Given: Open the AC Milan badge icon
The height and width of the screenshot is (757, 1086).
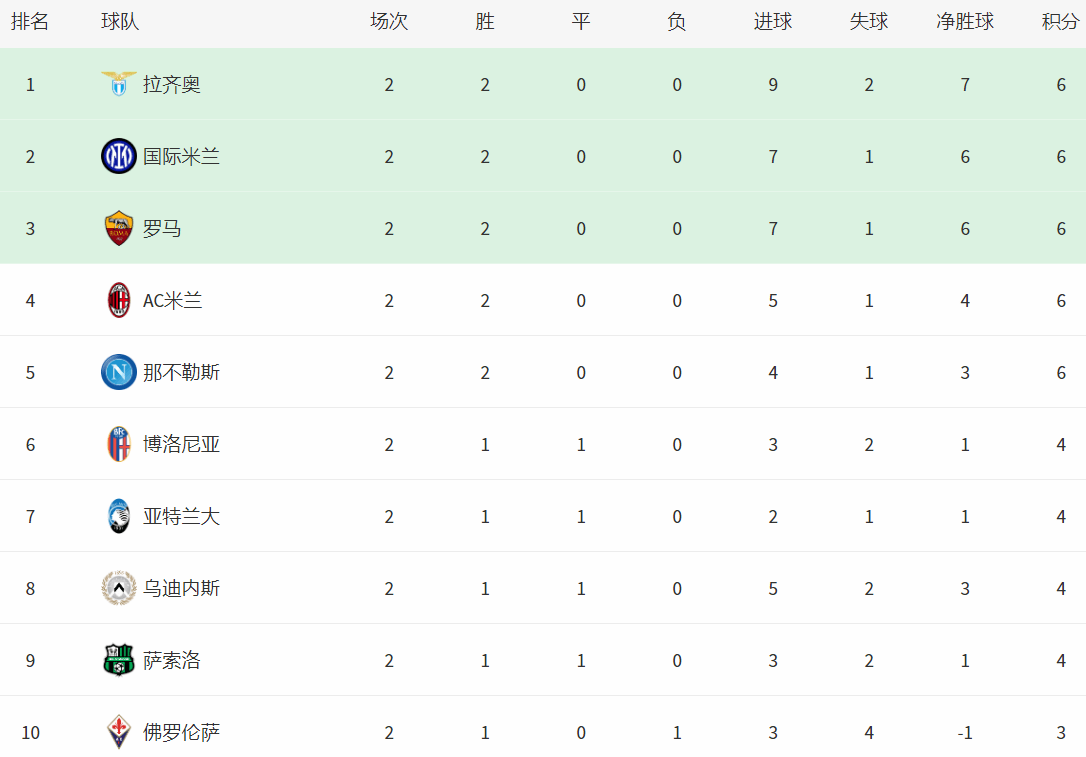Looking at the screenshot, I should [x=118, y=300].
